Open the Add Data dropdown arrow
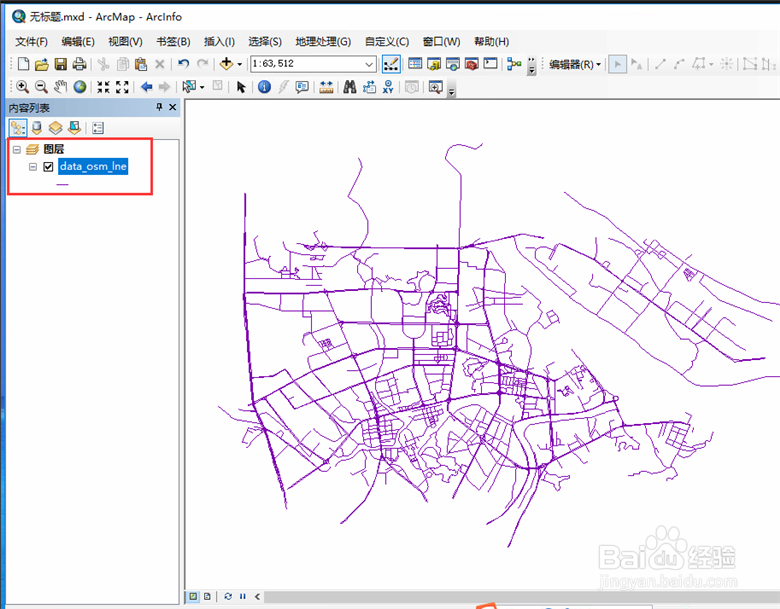The image size is (780, 609). [240, 64]
